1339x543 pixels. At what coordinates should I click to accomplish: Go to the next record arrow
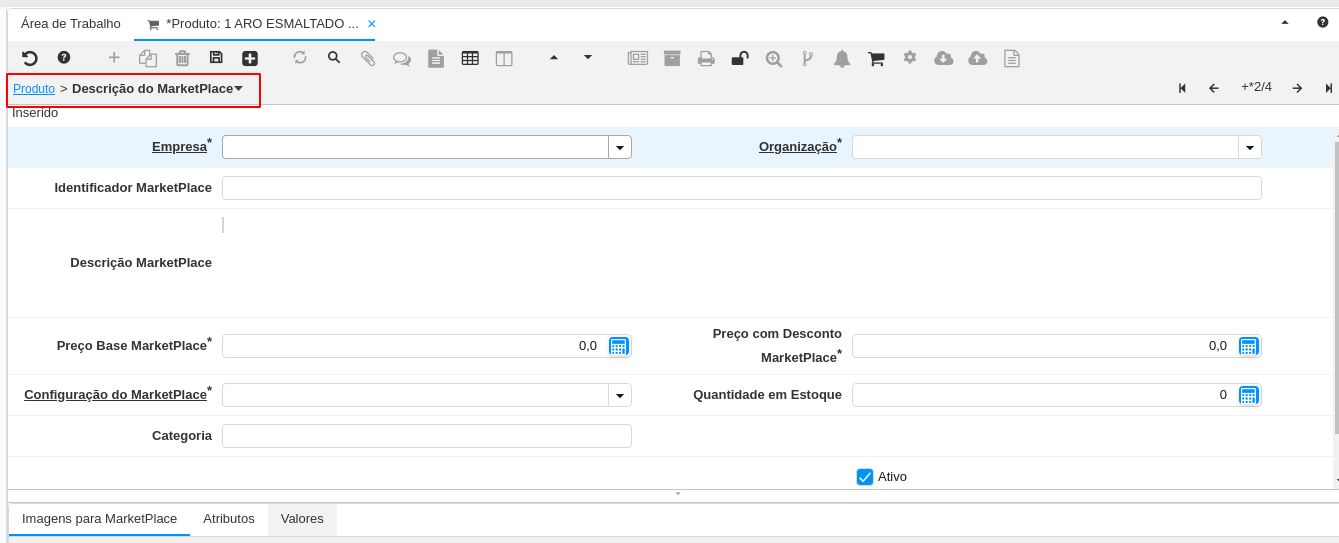pos(1297,88)
